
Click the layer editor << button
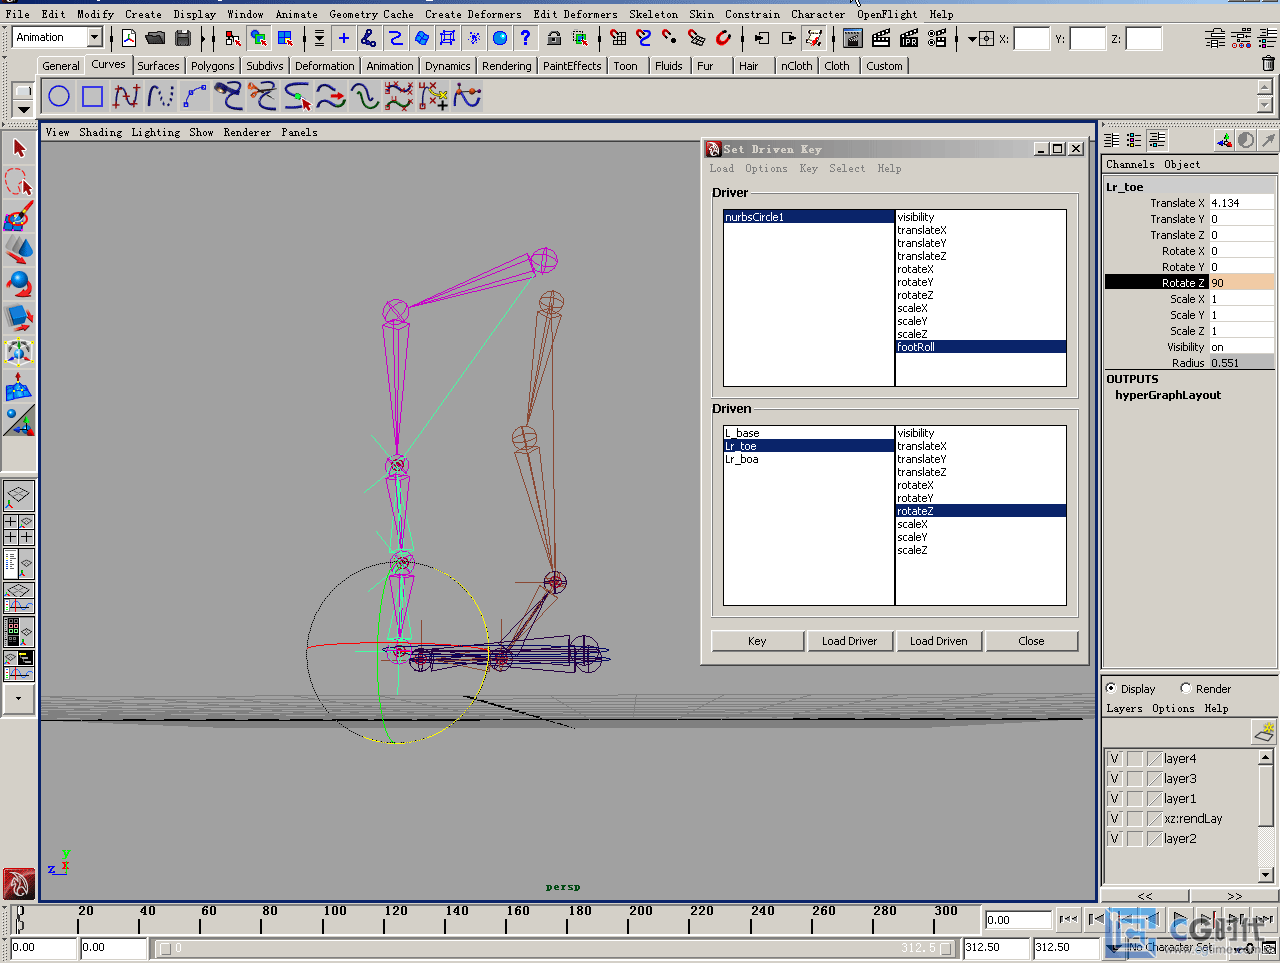(1145, 896)
